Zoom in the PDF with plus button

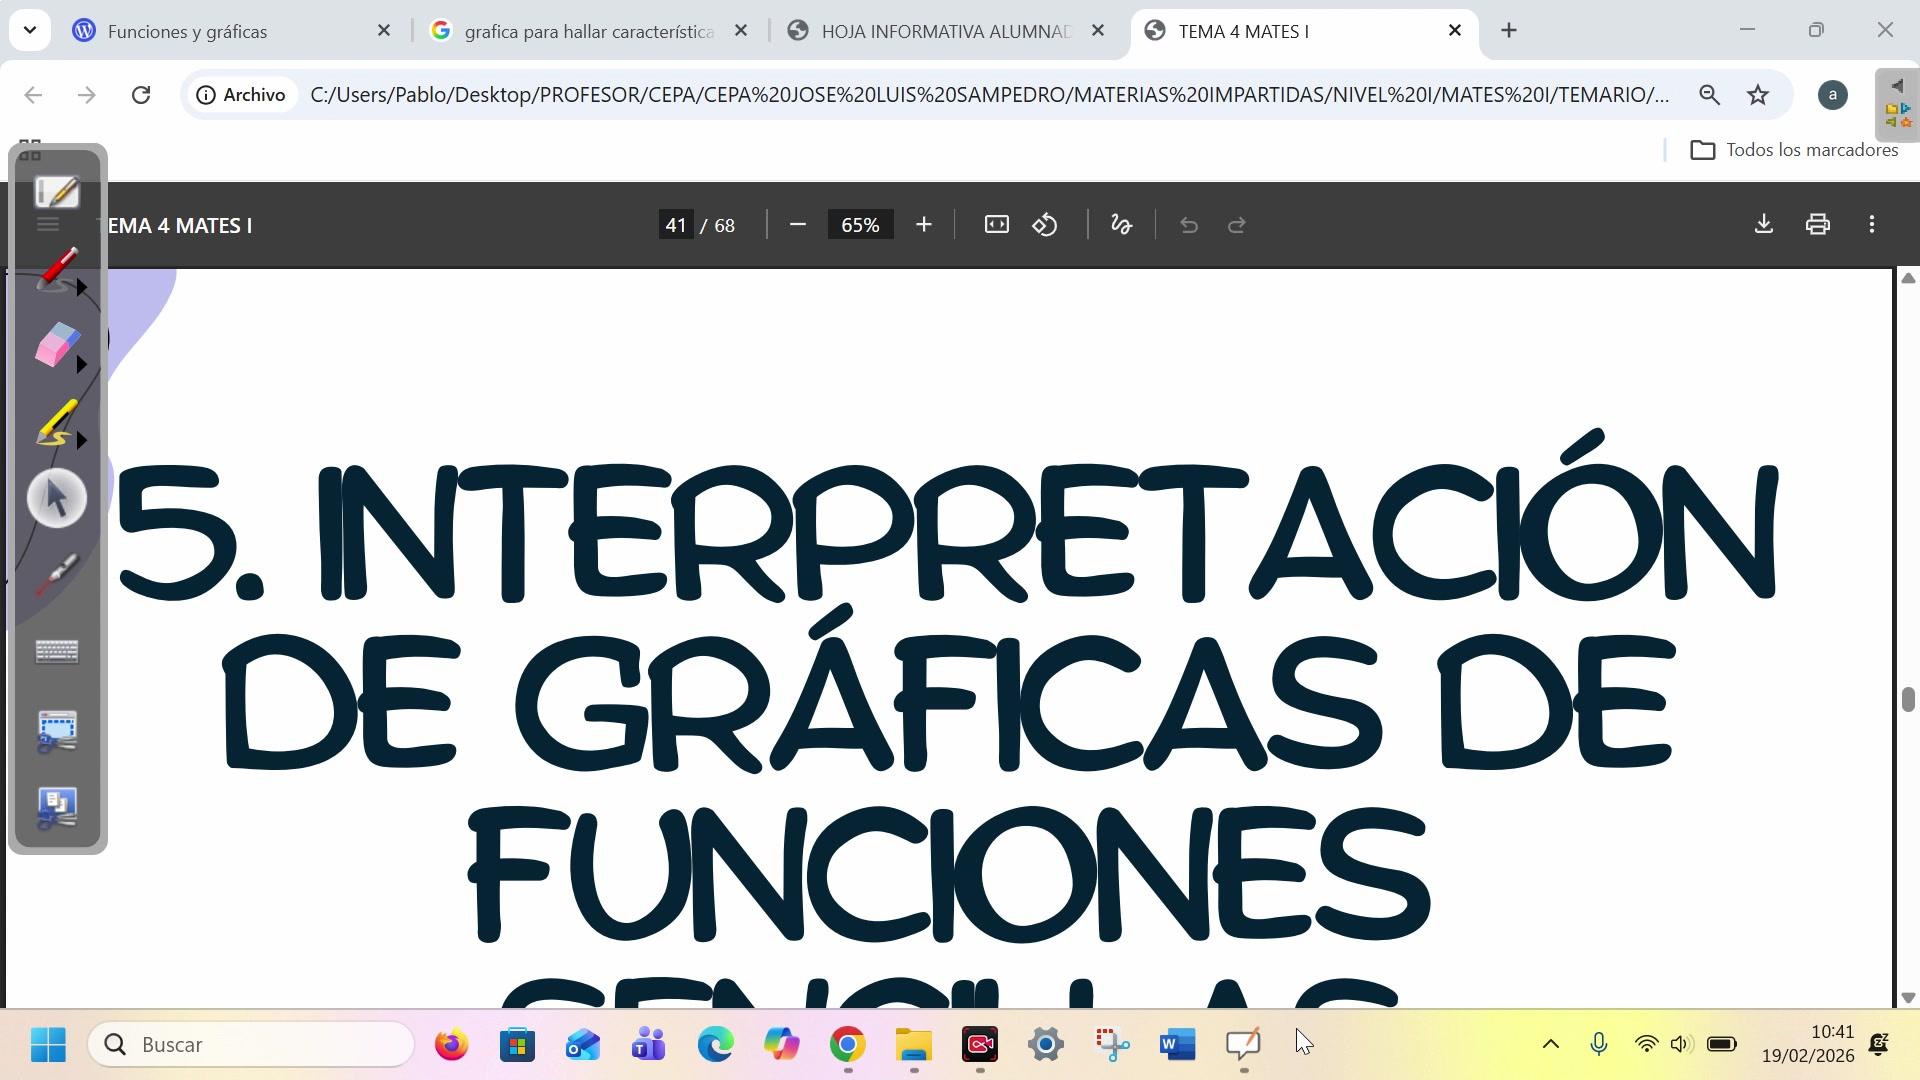tap(924, 225)
